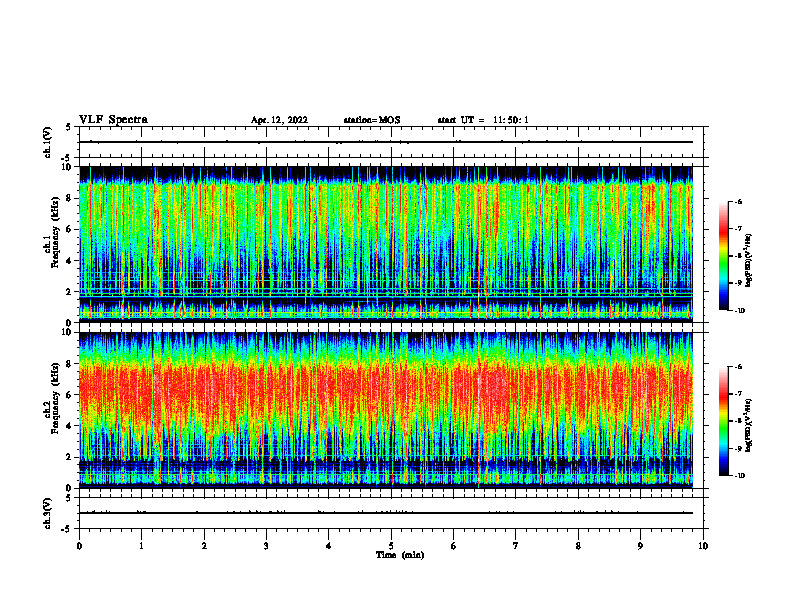
Task: Click the ch.2 colorbar log(PSD) unit label
Action: pos(749,426)
